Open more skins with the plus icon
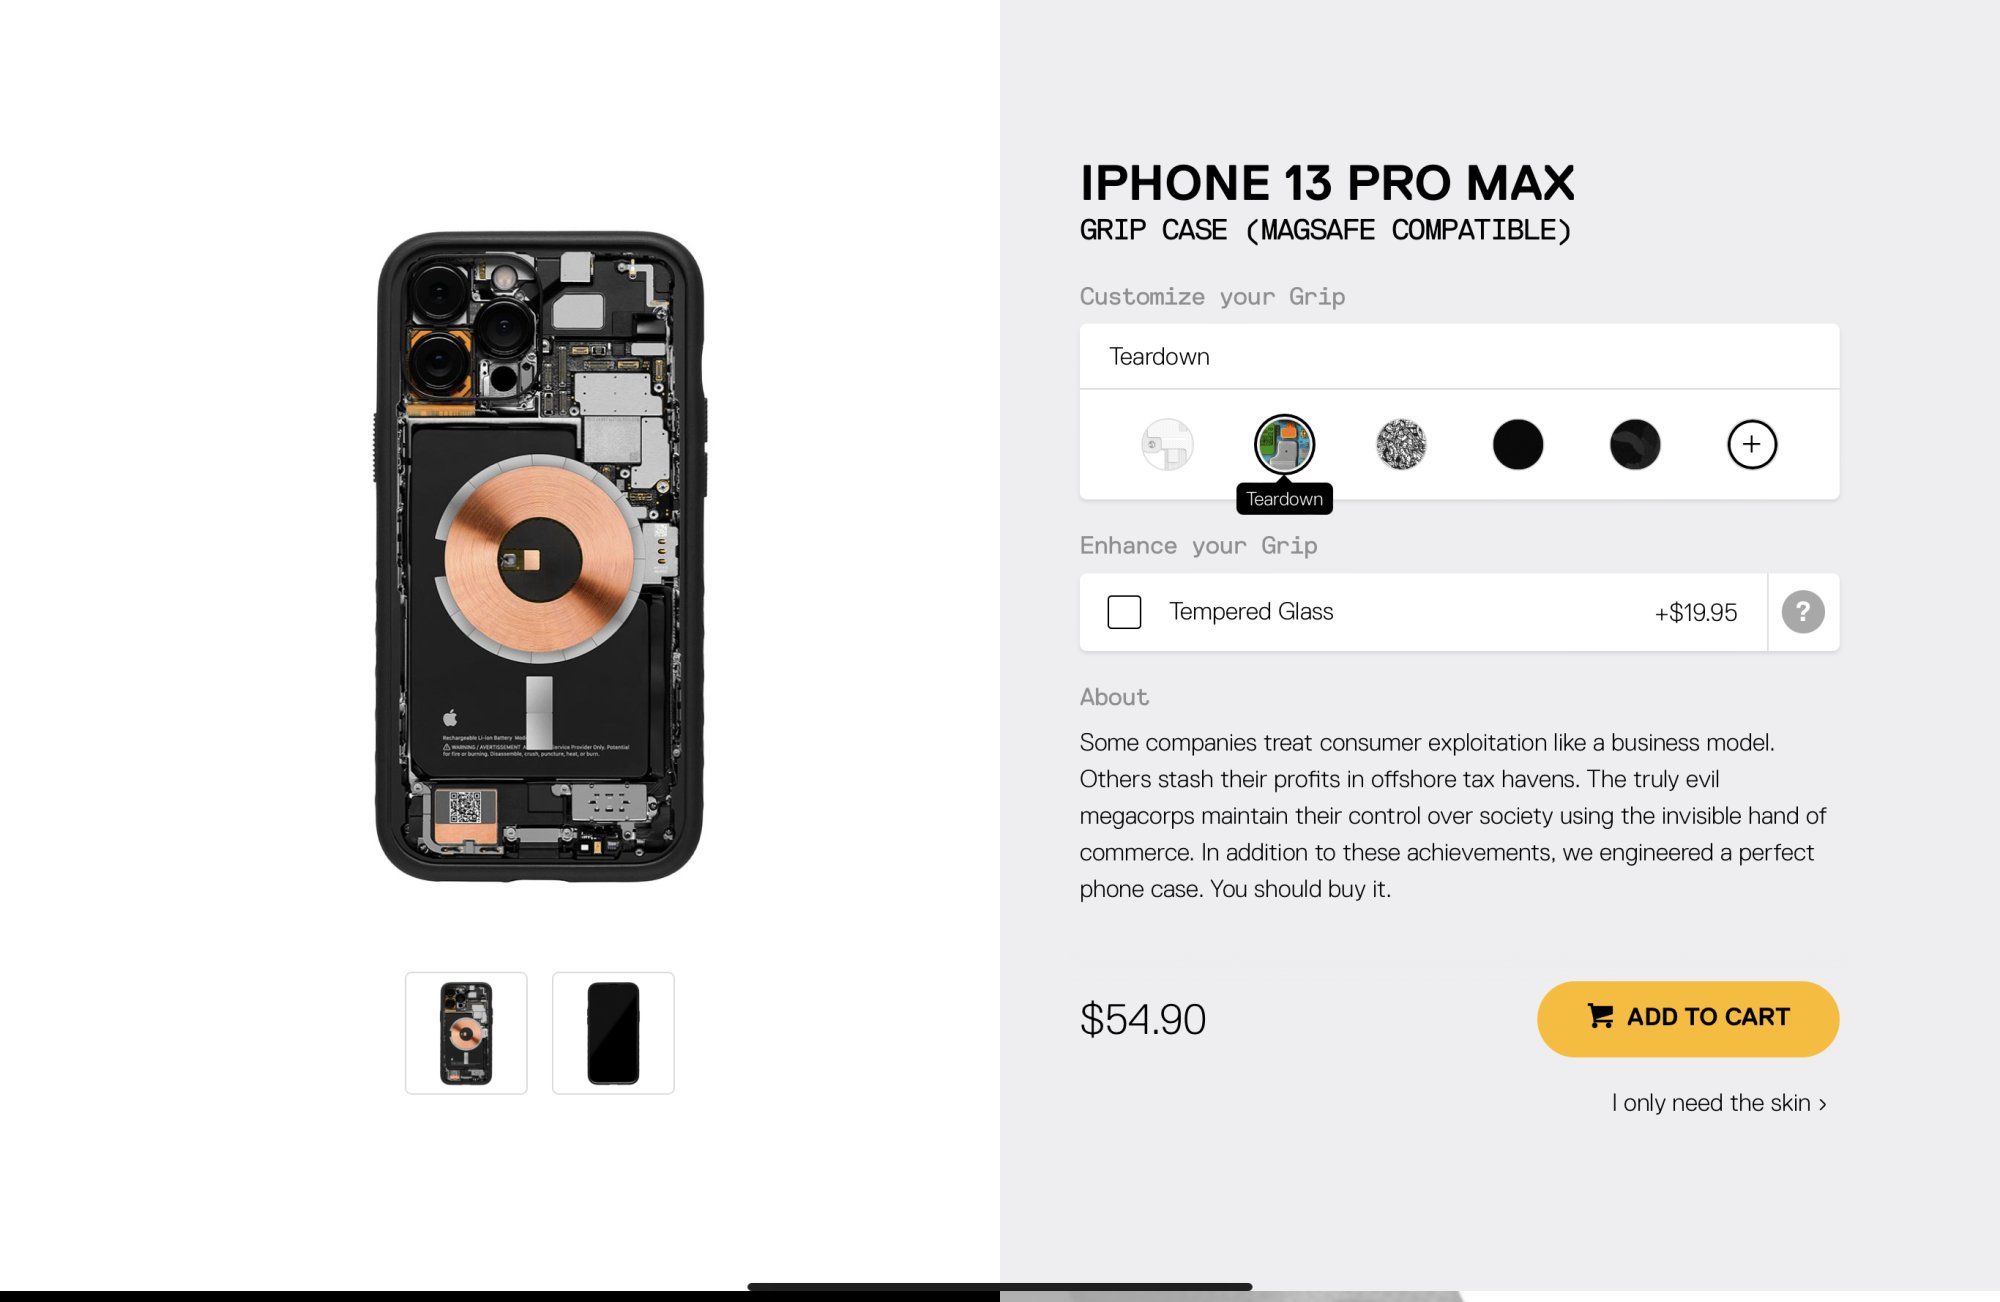 pos(1752,445)
